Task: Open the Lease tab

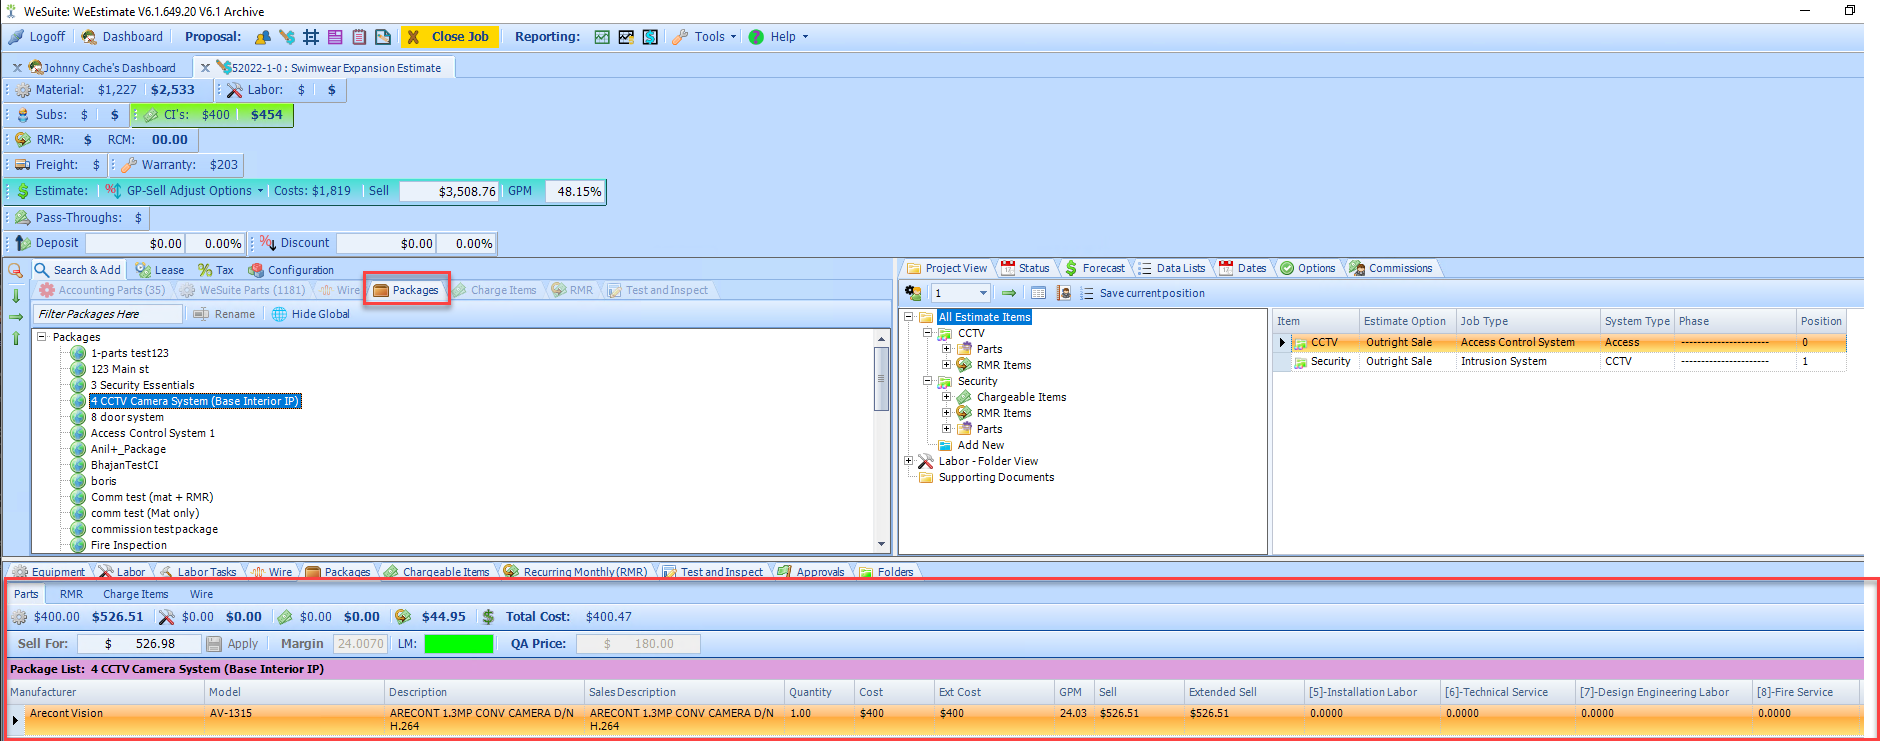Action: pos(160,270)
